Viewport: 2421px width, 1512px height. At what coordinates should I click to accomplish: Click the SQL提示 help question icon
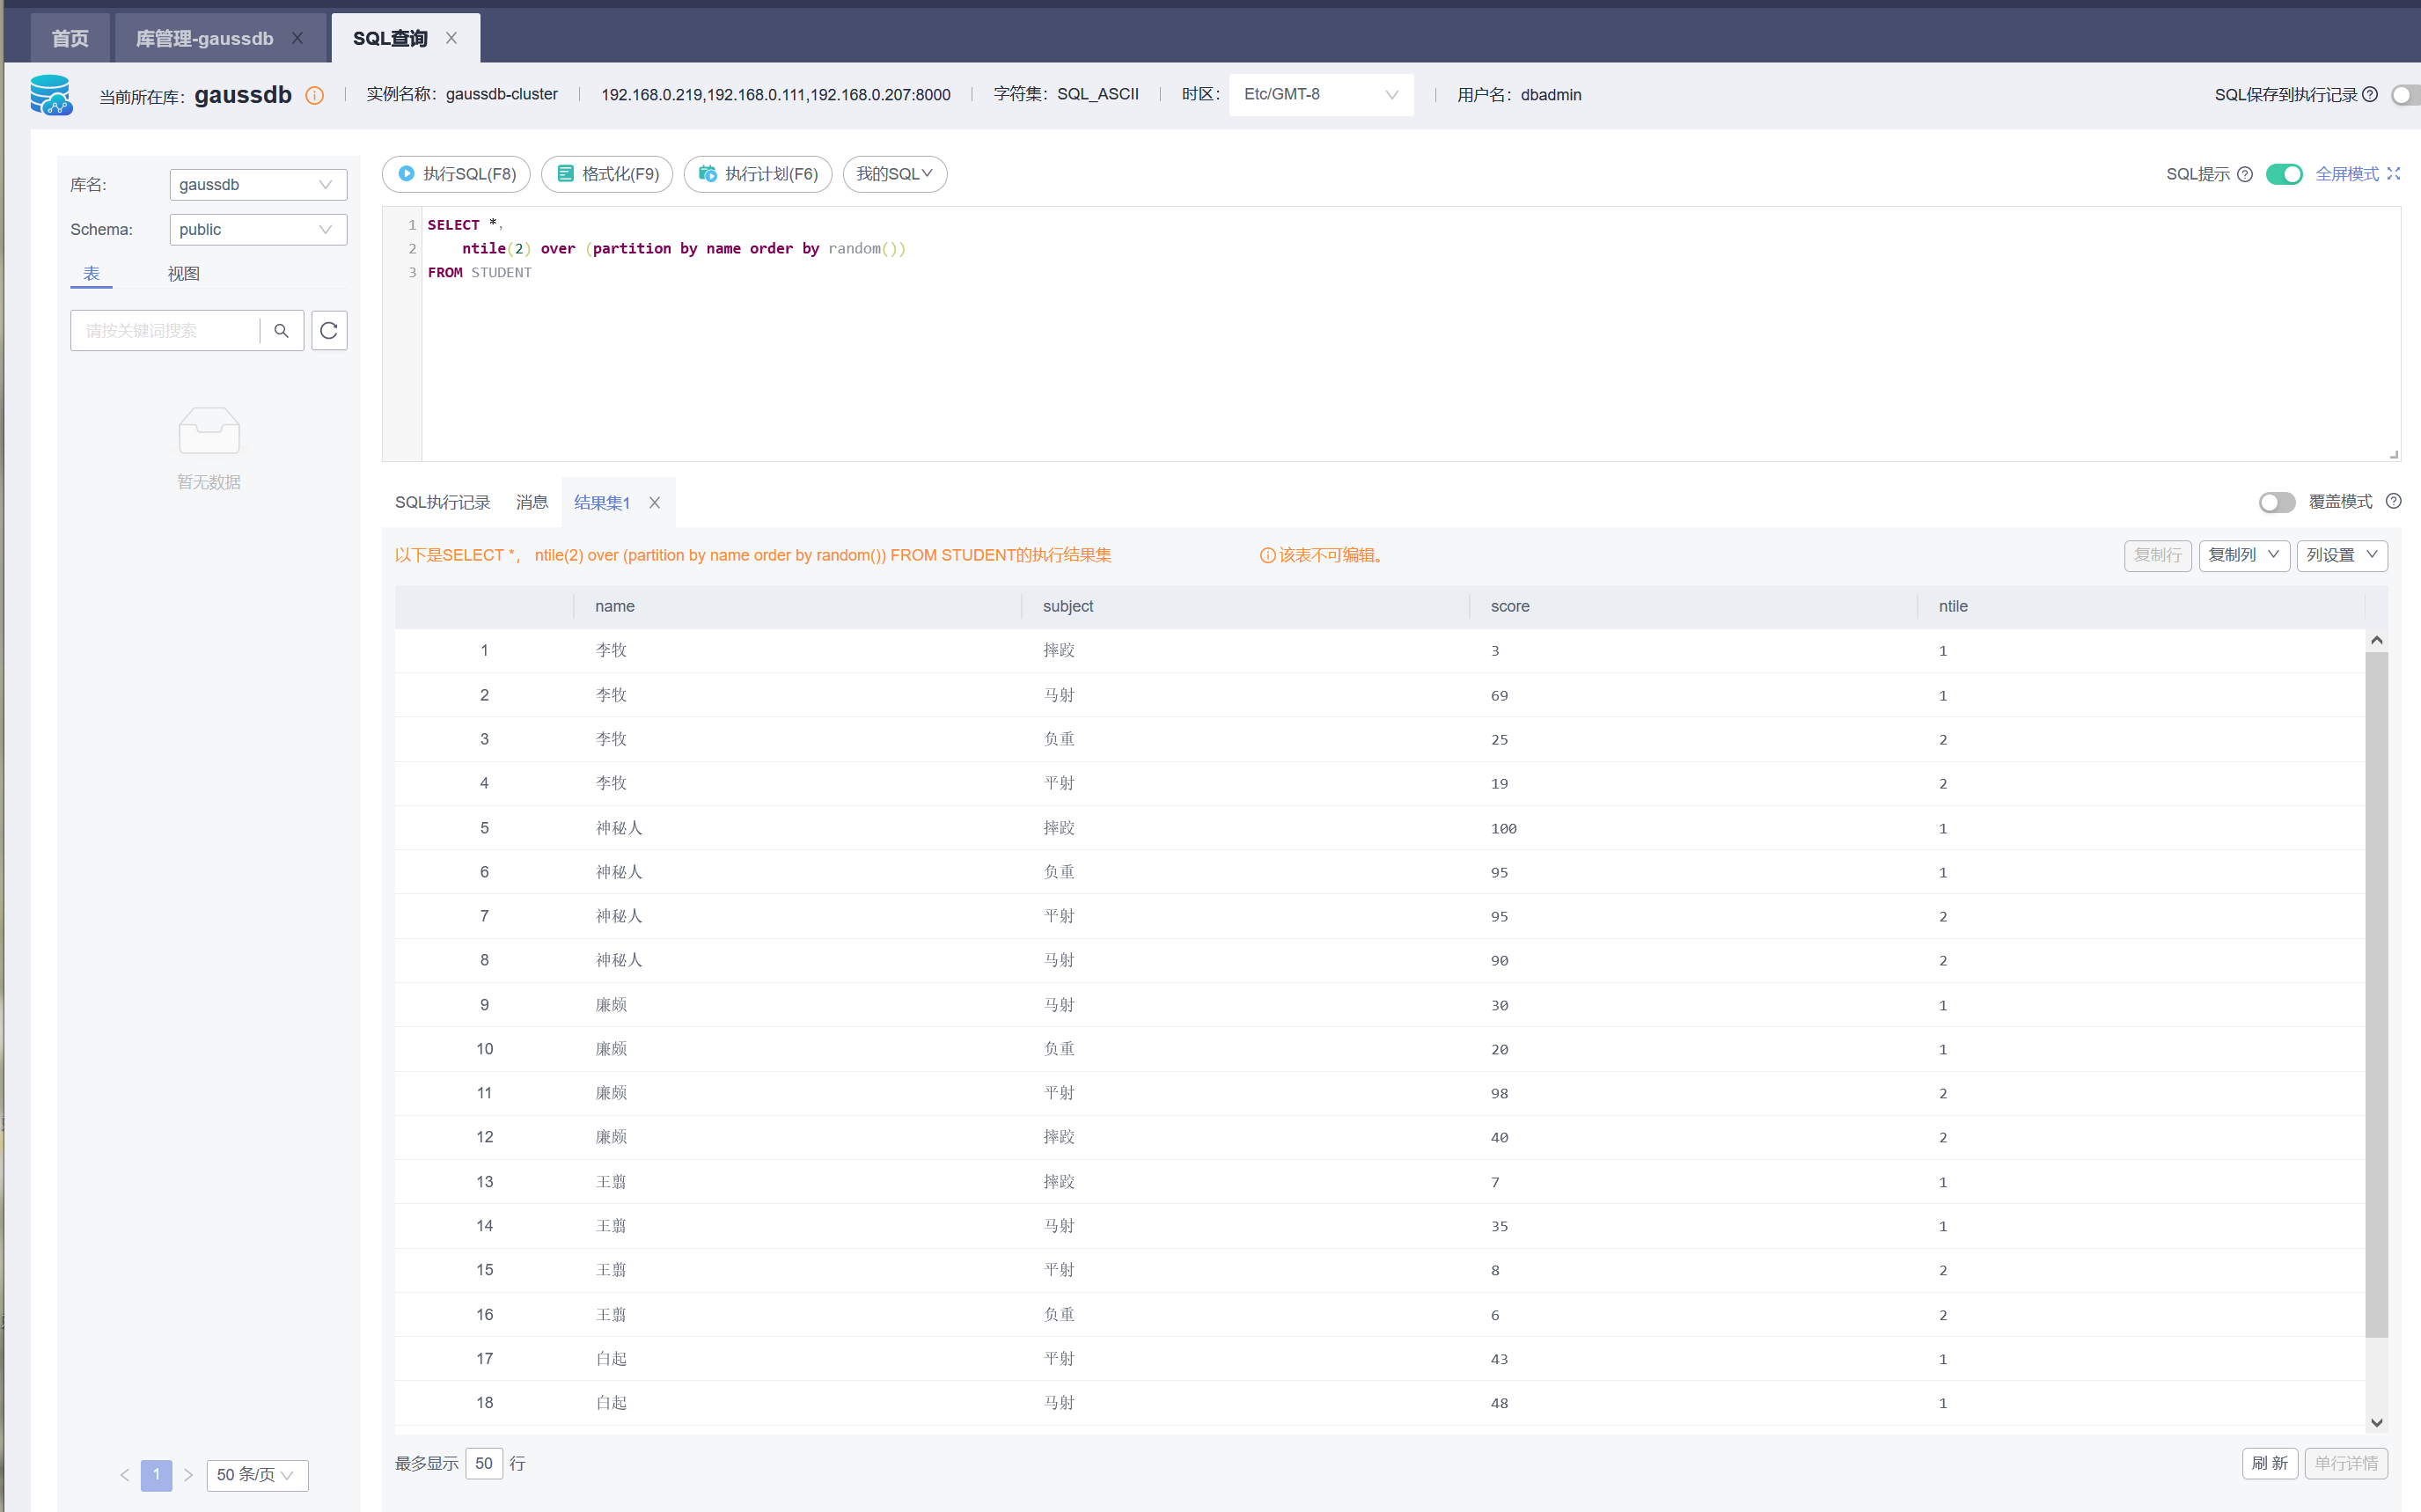pyautogui.click(x=2244, y=174)
